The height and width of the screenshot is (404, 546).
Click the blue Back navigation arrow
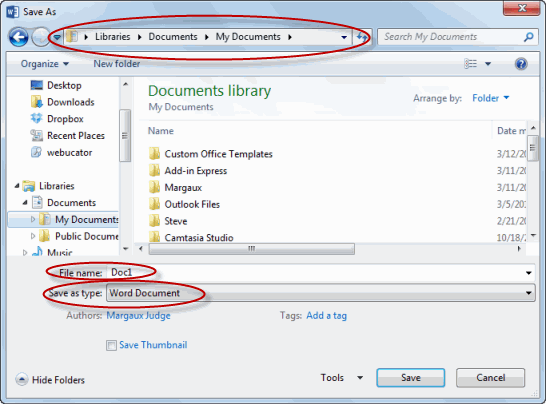[x=18, y=37]
